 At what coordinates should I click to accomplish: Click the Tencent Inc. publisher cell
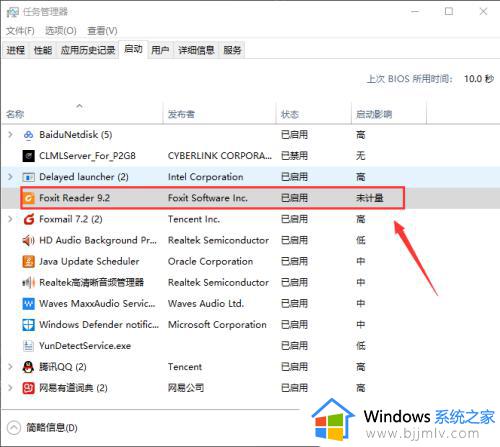[194, 219]
